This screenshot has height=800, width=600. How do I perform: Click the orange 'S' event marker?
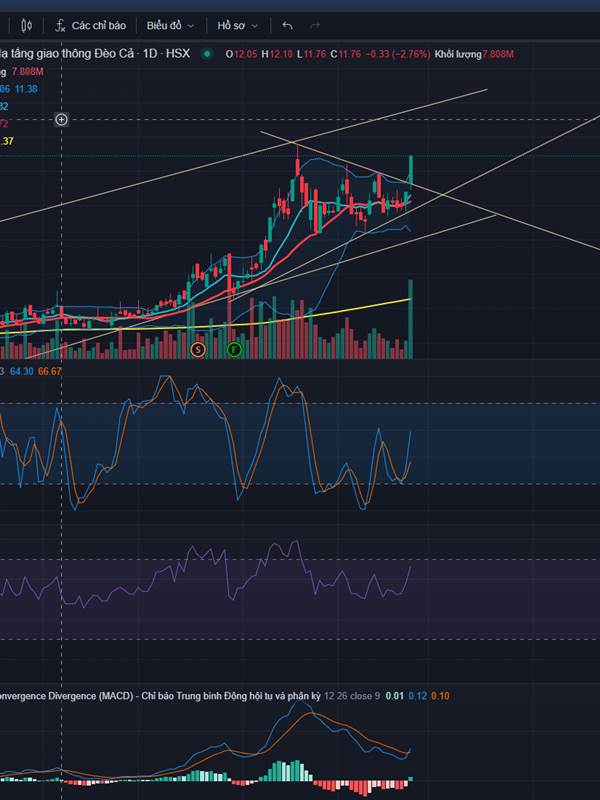coord(198,350)
